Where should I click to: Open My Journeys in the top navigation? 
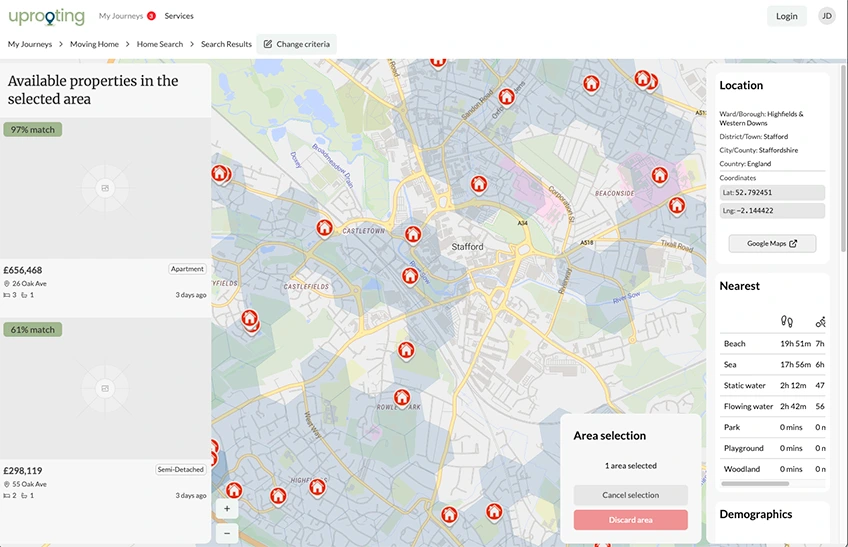[x=120, y=16]
